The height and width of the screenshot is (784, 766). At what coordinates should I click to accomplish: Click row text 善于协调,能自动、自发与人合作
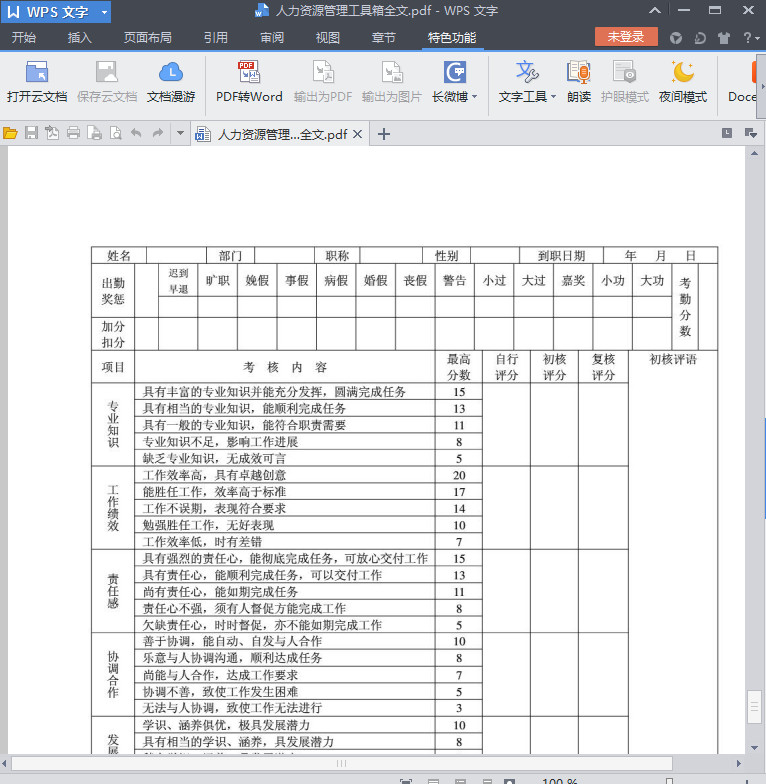point(232,641)
